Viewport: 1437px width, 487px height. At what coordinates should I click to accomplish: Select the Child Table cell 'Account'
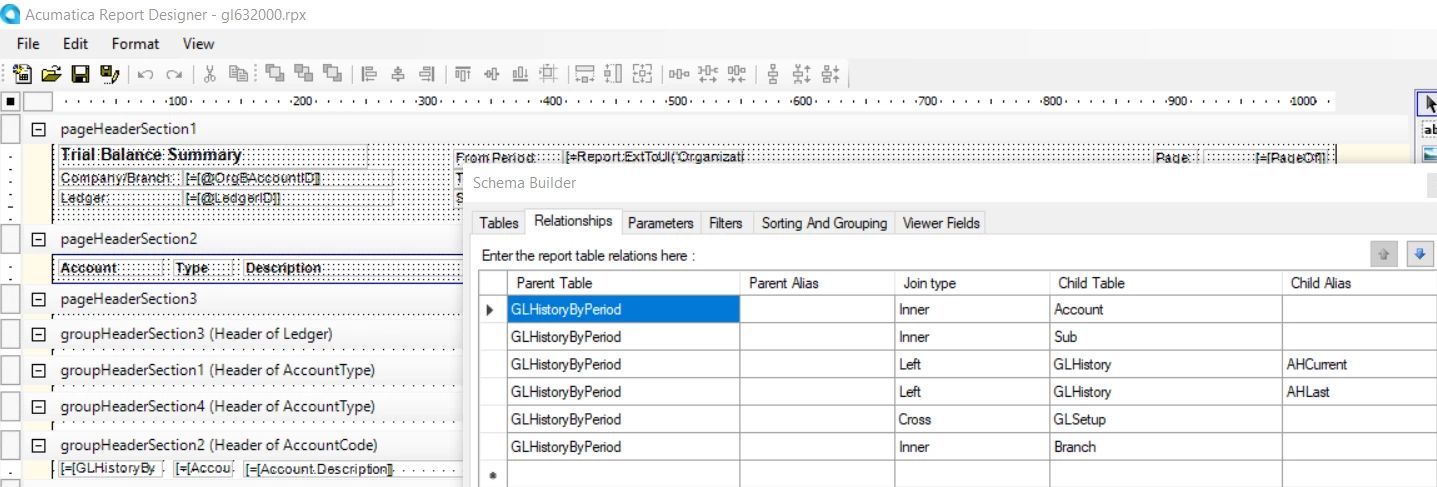(1166, 309)
